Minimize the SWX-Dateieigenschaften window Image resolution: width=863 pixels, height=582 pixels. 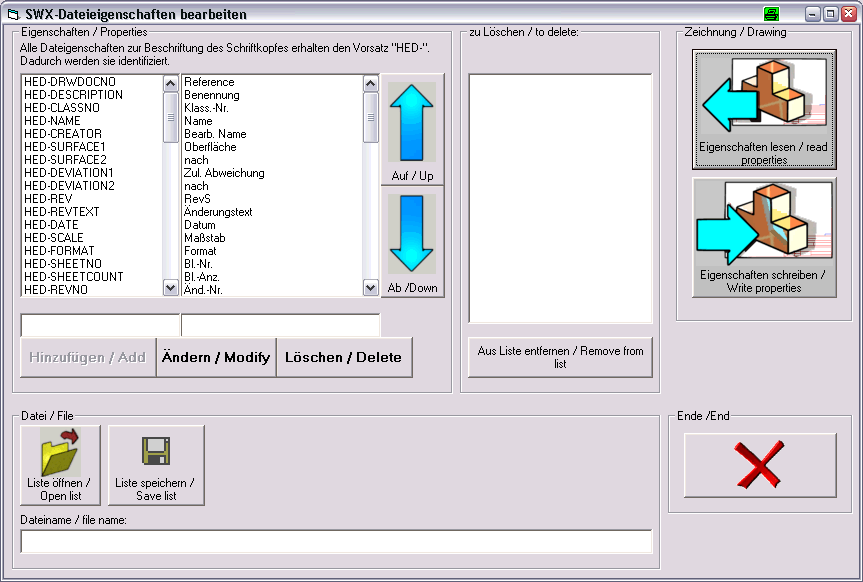click(x=813, y=14)
